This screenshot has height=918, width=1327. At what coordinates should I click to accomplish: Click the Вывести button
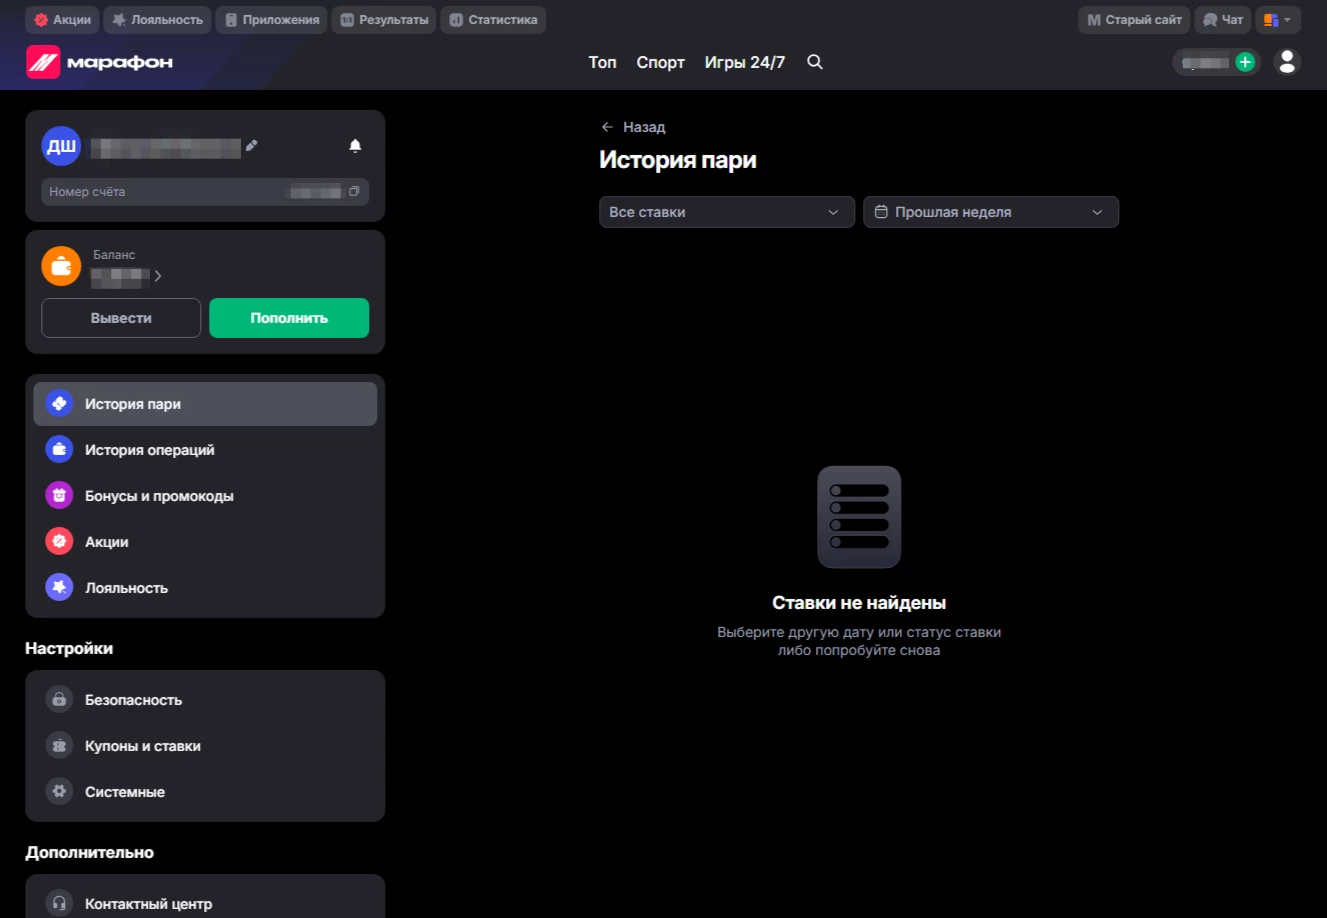pyautogui.click(x=121, y=318)
